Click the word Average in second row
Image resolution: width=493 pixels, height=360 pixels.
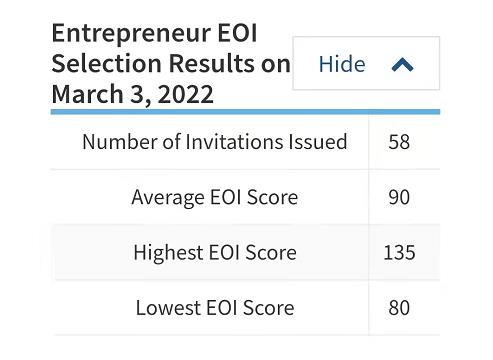tap(168, 198)
